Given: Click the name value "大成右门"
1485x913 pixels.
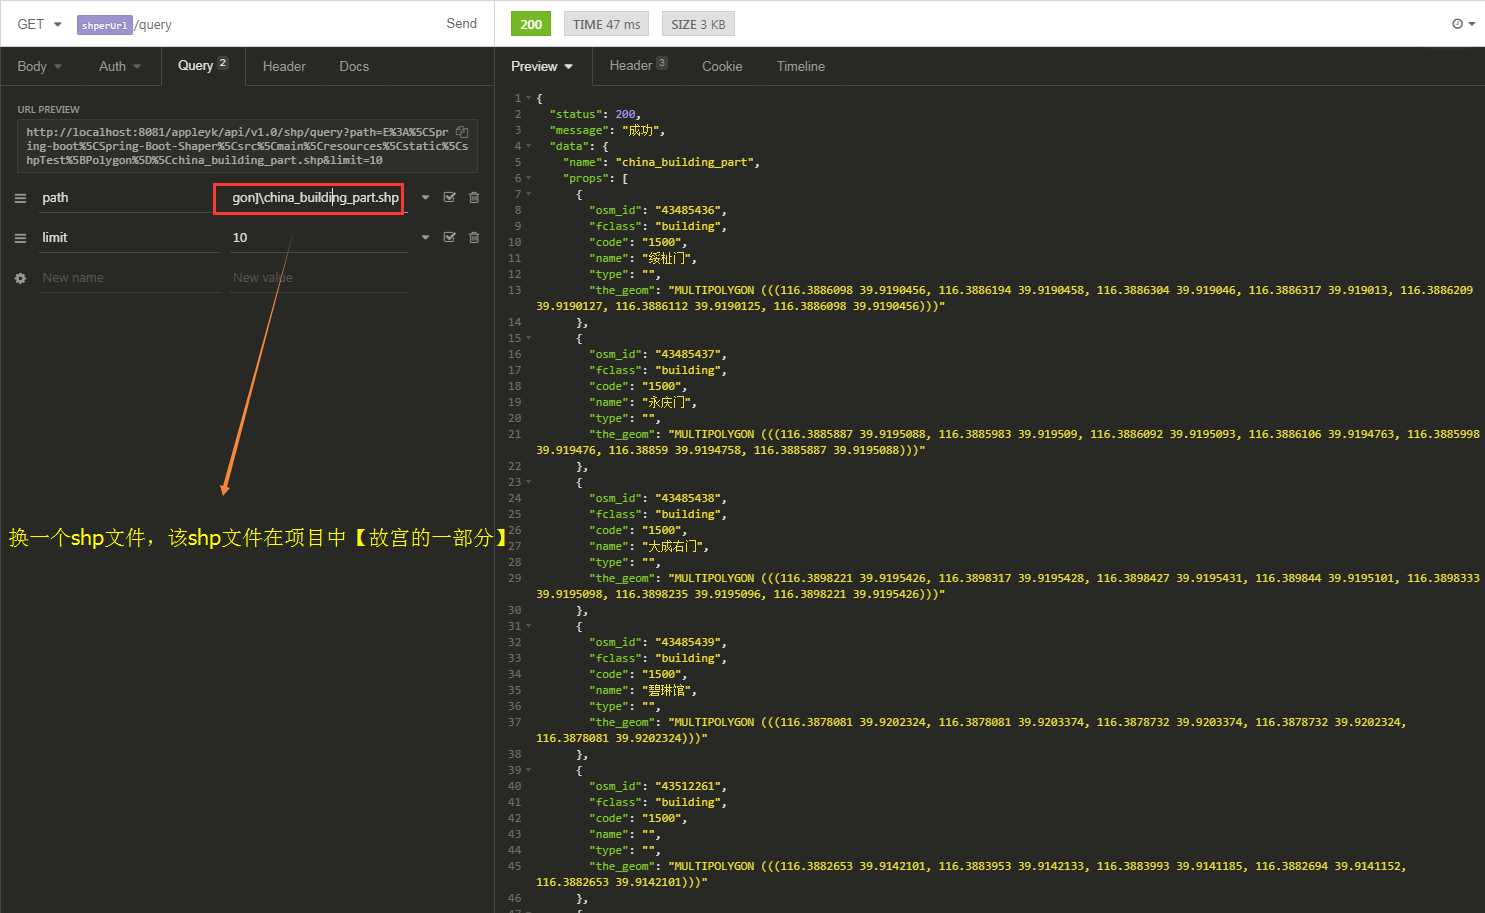Looking at the screenshot, I should (x=674, y=546).
